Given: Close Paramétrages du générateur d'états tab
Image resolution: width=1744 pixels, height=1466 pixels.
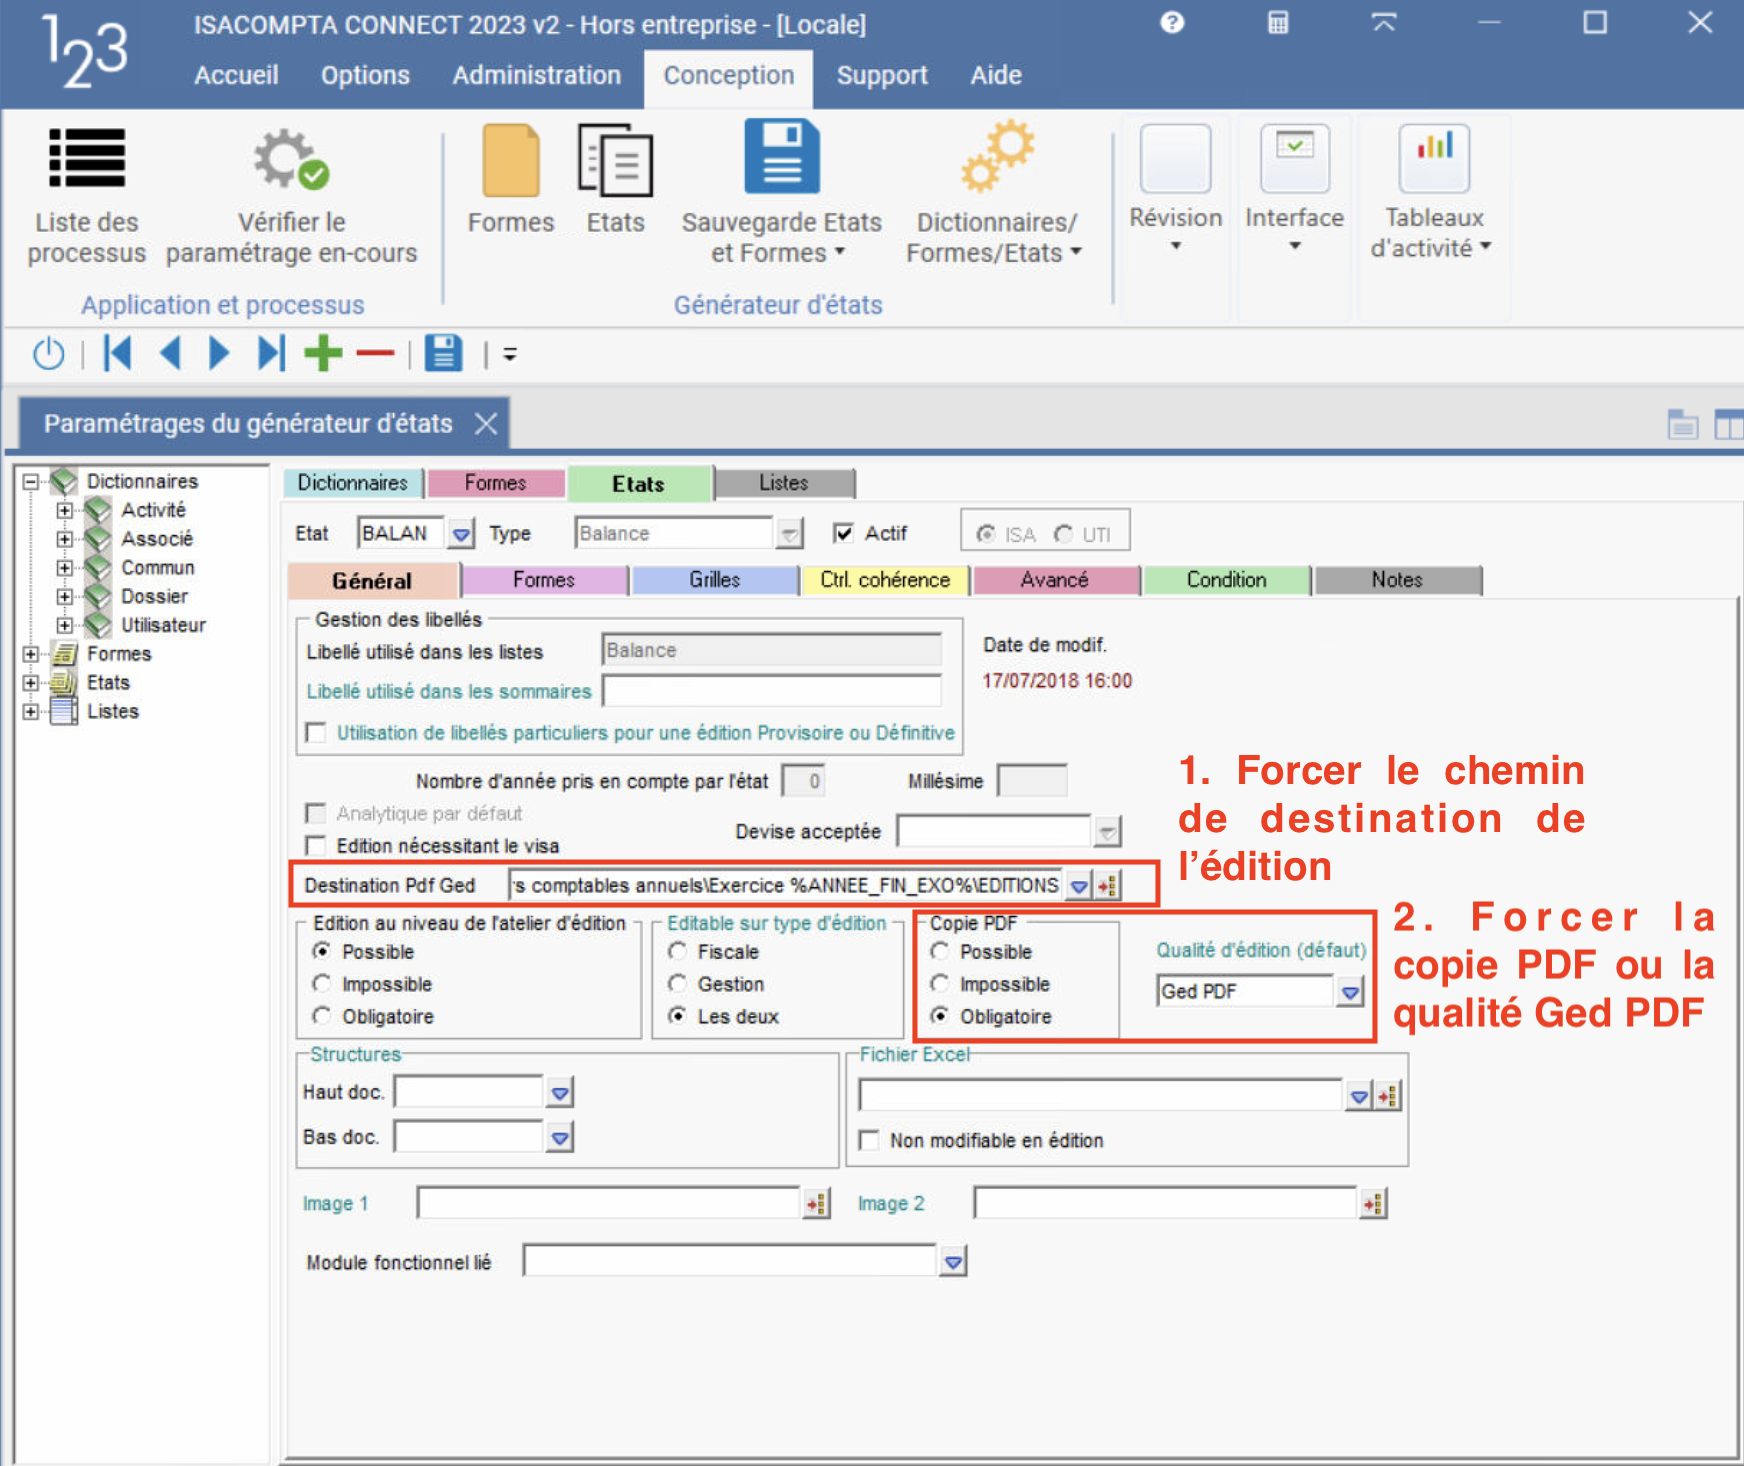Looking at the screenshot, I should click(486, 424).
